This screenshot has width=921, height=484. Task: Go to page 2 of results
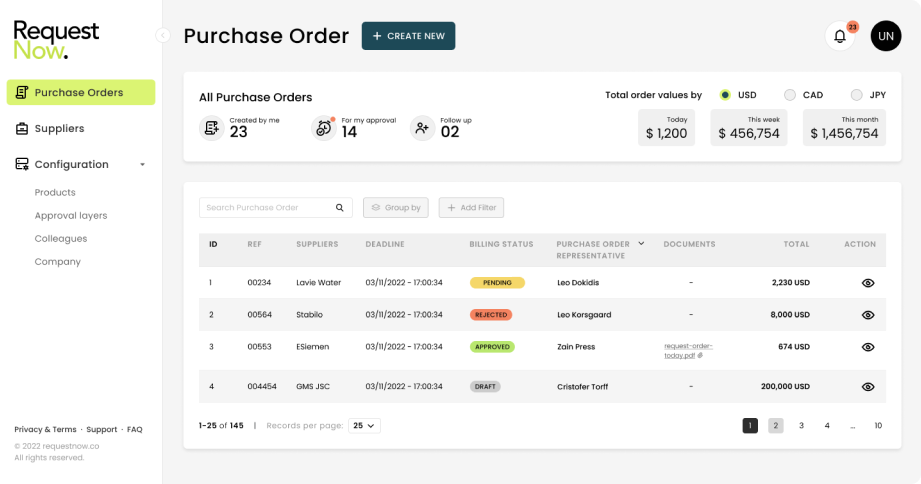(775, 425)
